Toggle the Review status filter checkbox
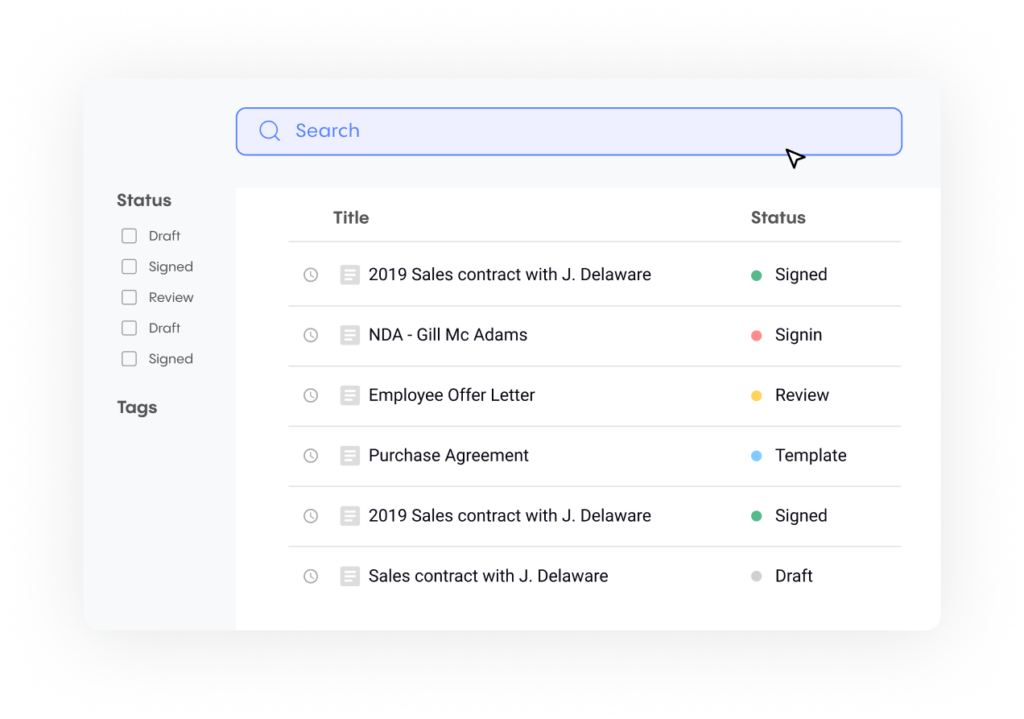This screenshot has width=1024, height=719. tap(129, 297)
